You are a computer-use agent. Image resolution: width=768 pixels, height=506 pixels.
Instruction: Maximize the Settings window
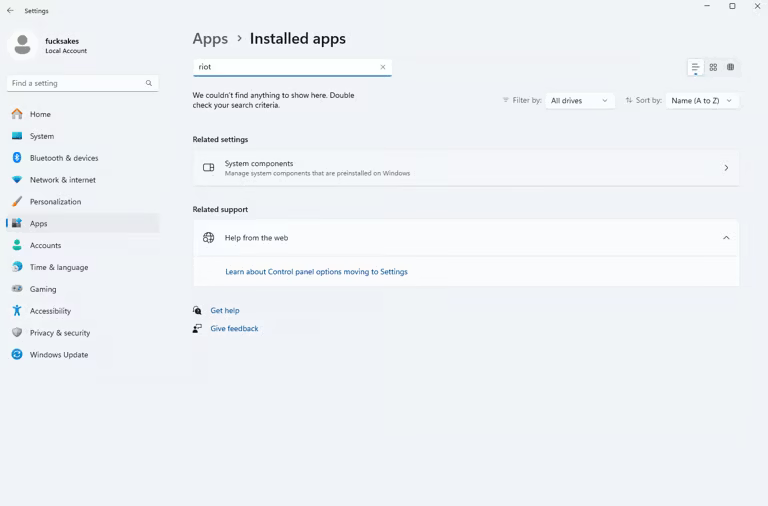pyautogui.click(x=732, y=6)
